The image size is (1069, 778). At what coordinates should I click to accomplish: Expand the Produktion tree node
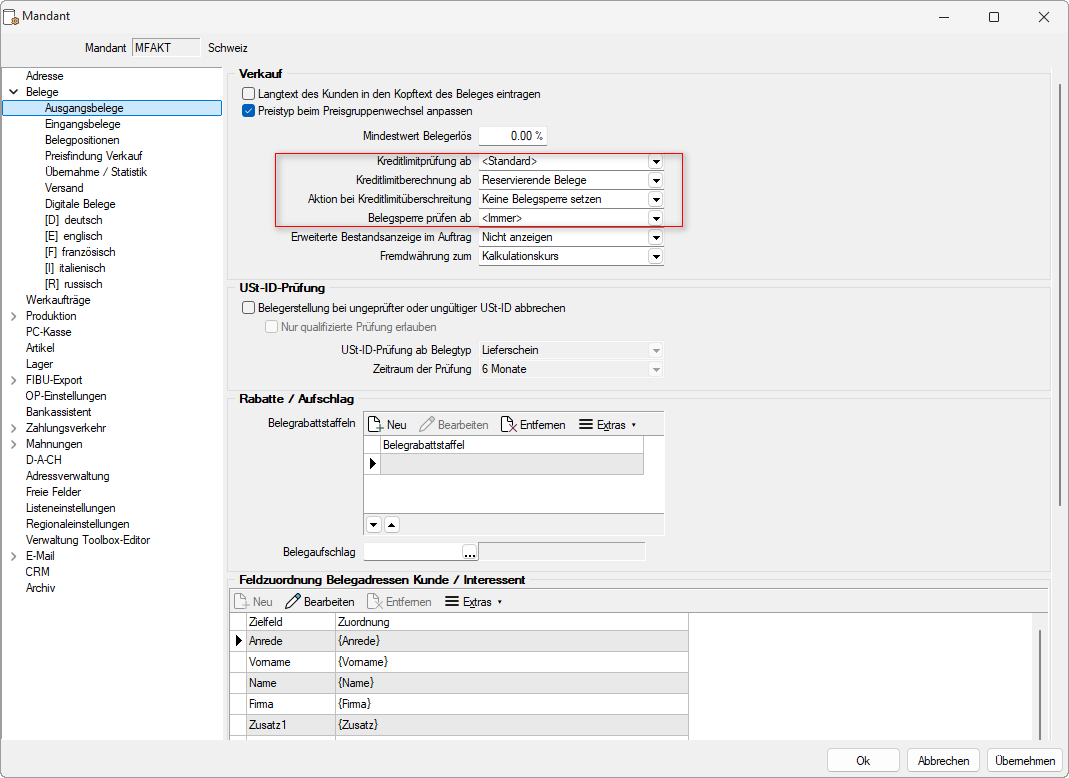[x=13, y=316]
